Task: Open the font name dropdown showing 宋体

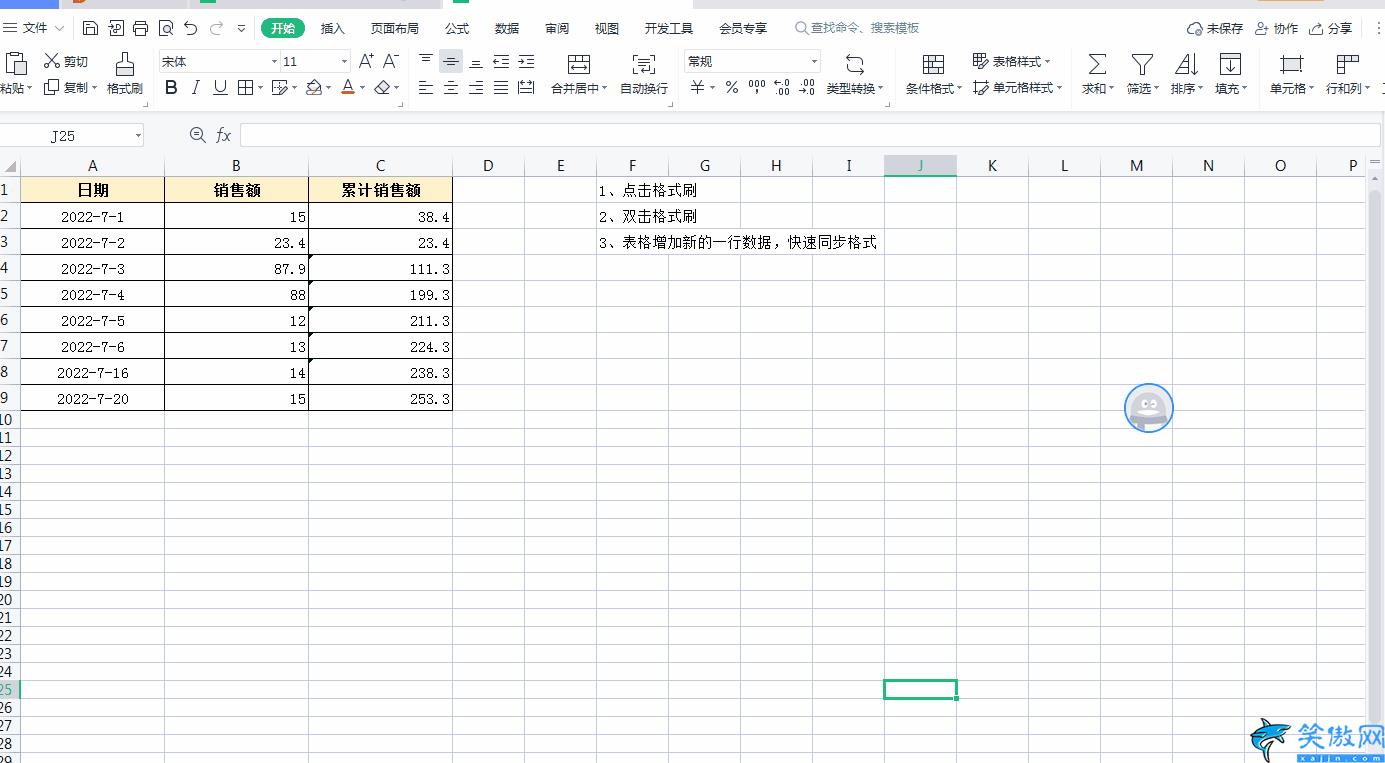Action: click(x=274, y=62)
